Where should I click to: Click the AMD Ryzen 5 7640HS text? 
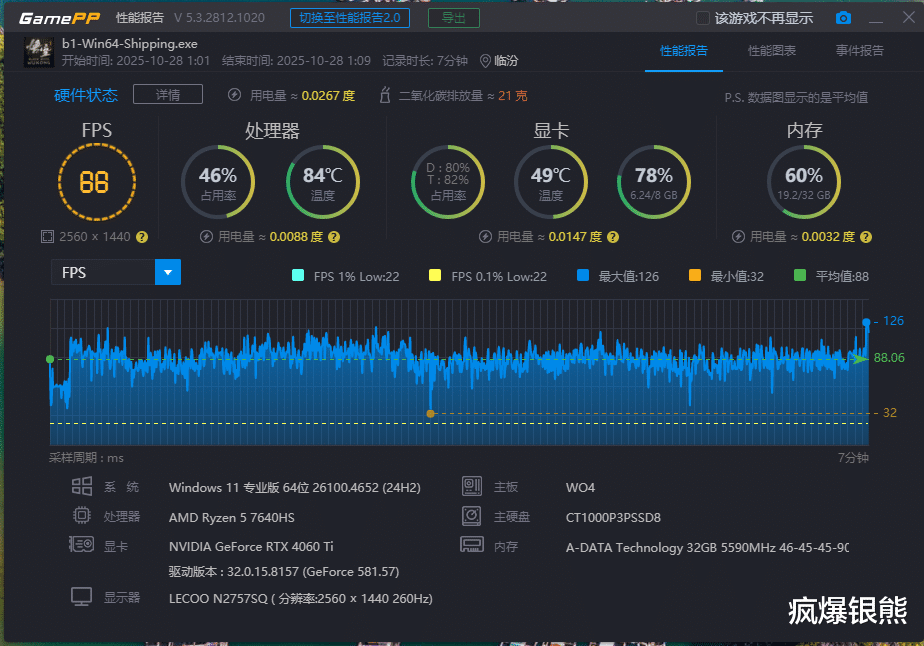click(232, 518)
